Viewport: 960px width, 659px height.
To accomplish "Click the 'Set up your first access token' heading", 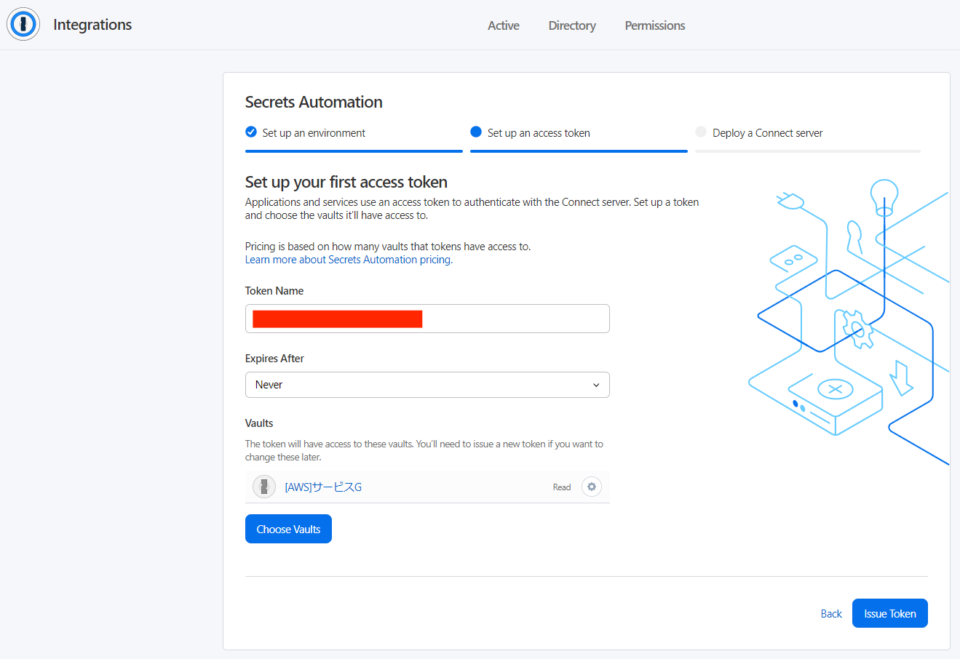I will pos(346,182).
